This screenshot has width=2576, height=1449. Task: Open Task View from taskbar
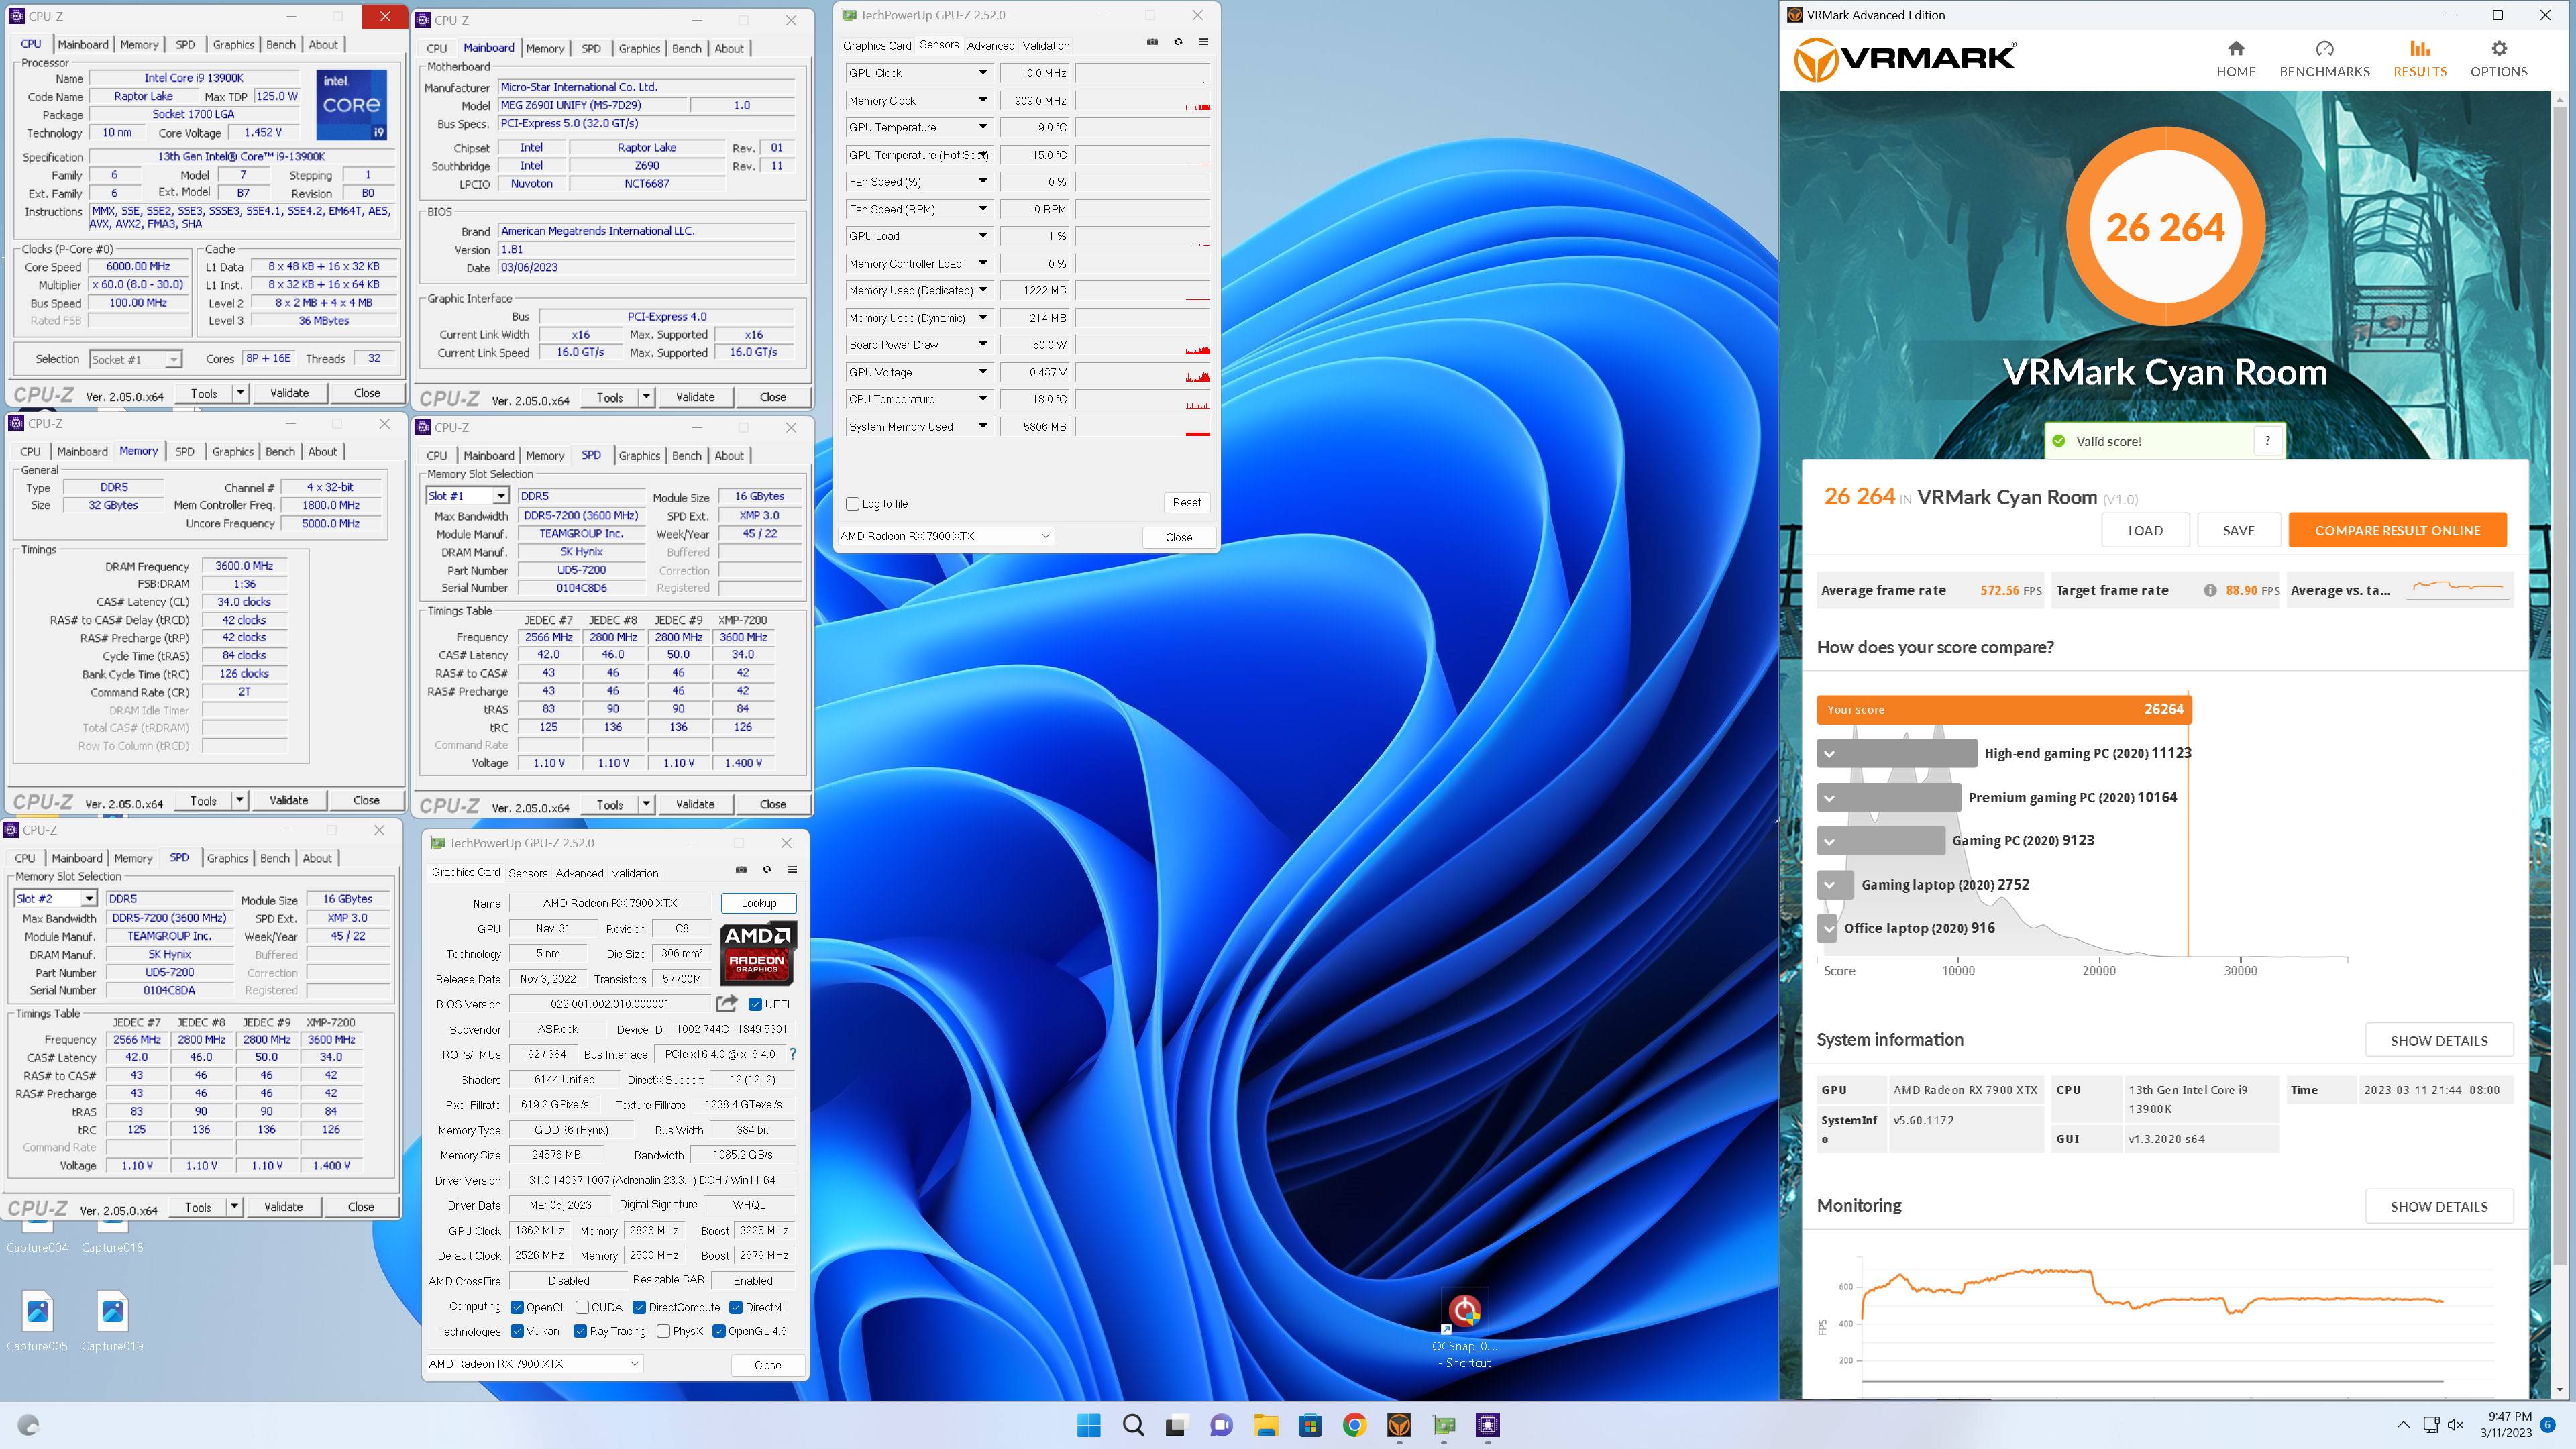tap(1176, 1425)
